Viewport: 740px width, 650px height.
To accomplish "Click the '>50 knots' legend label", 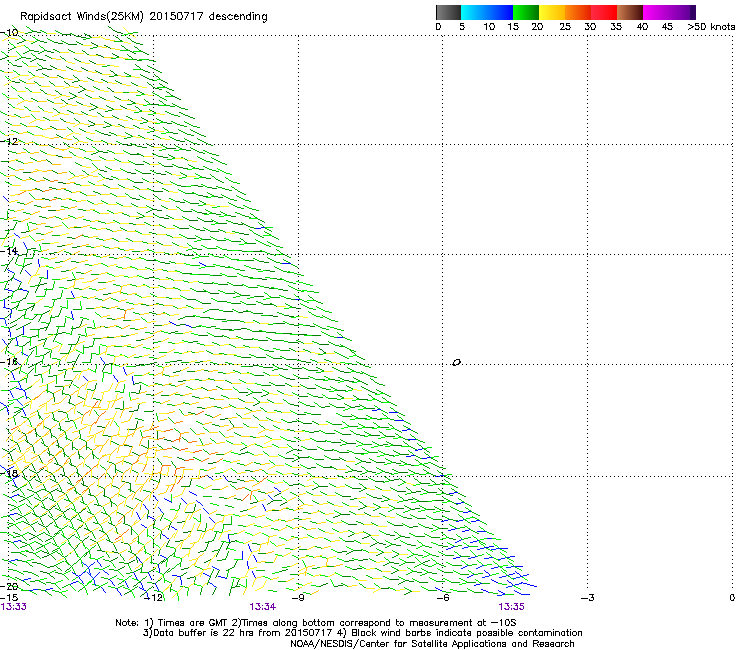I will tap(711, 27).
